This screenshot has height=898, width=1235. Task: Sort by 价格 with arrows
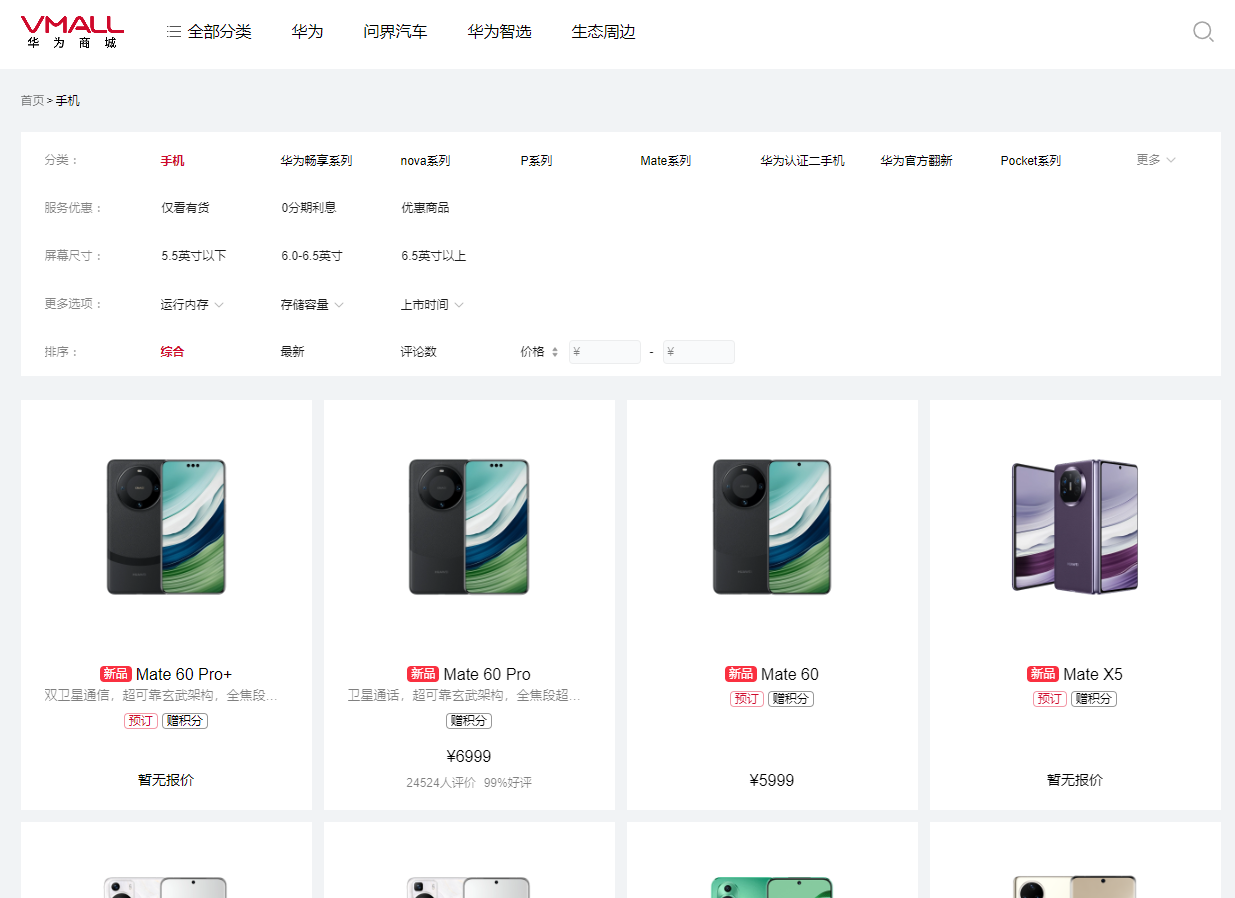tap(539, 352)
